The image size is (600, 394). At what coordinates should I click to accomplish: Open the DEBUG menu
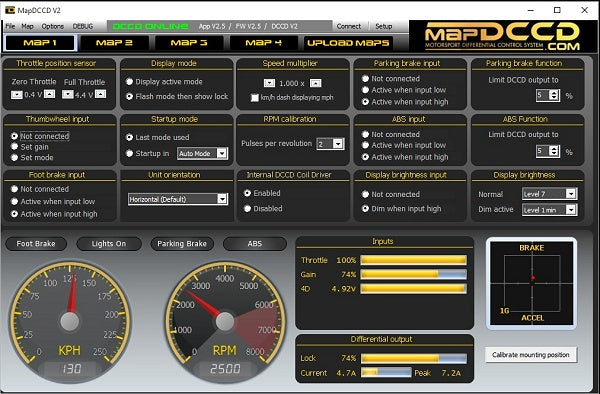(83, 26)
